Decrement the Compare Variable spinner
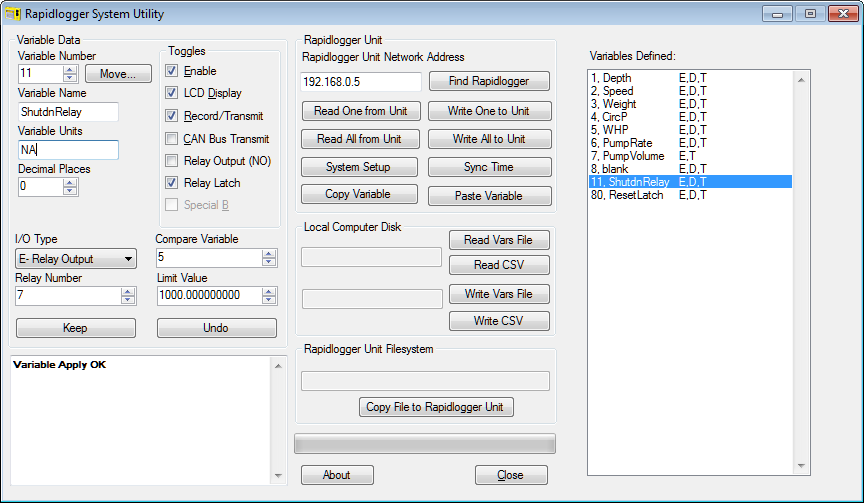Viewport: 864px width, 503px height. pos(269,262)
